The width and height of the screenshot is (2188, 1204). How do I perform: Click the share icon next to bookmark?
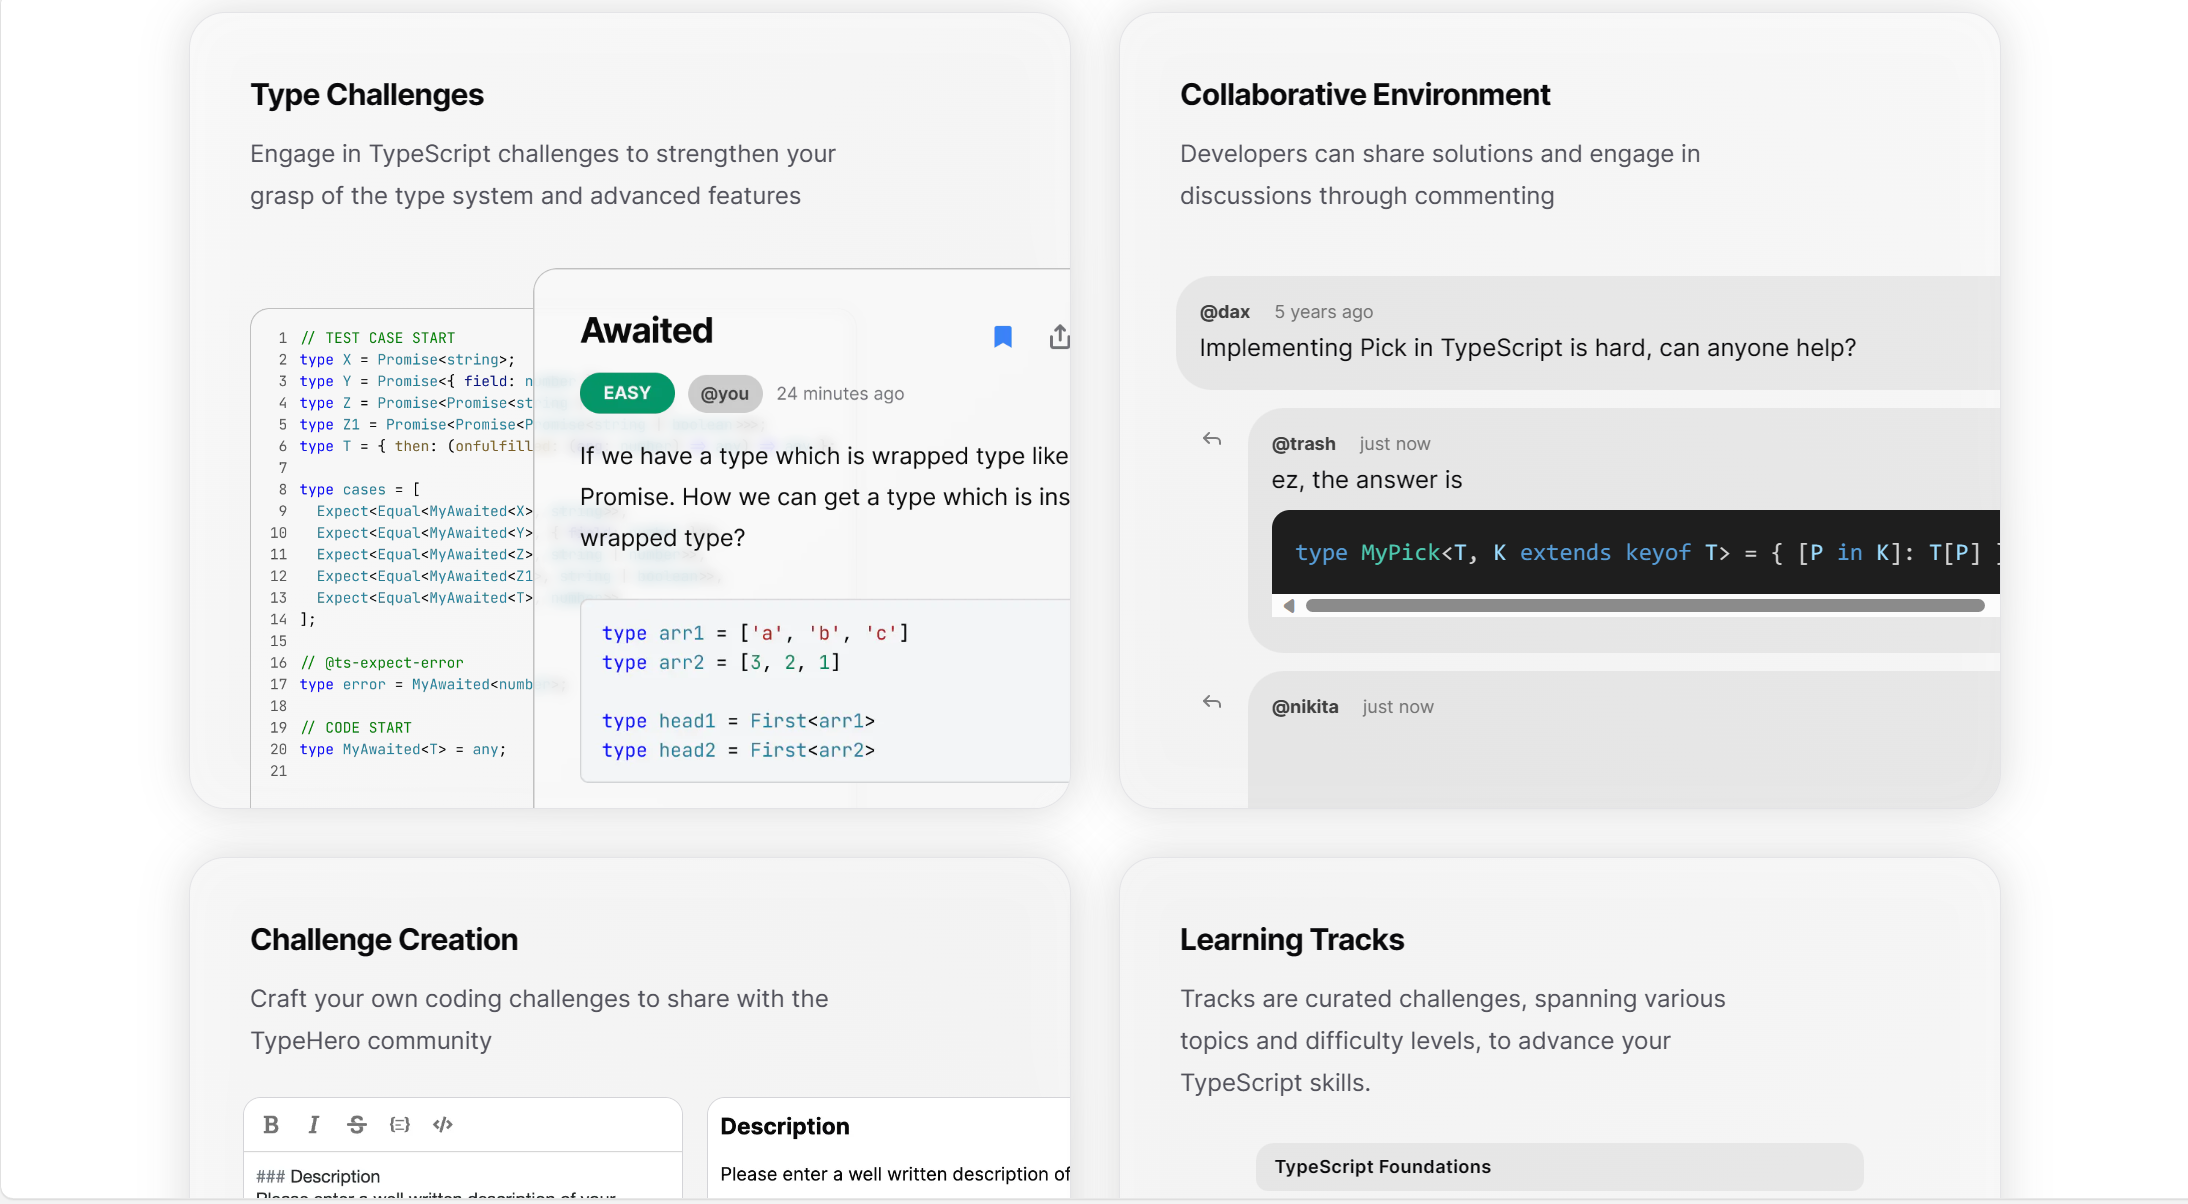(1059, 337)
